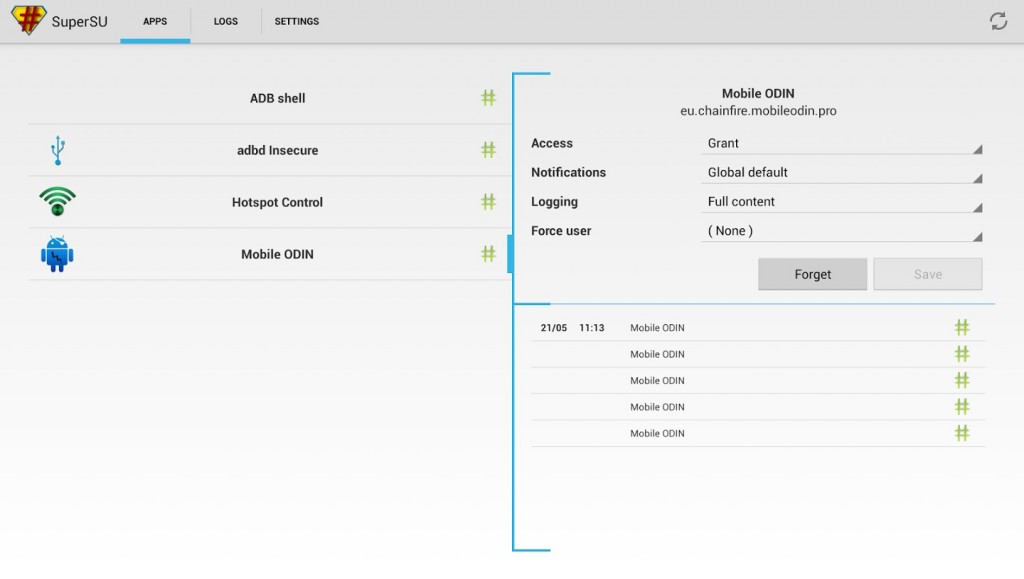Open the Notifications dropdown showing Global default
Screen dimensions: 1024x579
tap(841, 173)
